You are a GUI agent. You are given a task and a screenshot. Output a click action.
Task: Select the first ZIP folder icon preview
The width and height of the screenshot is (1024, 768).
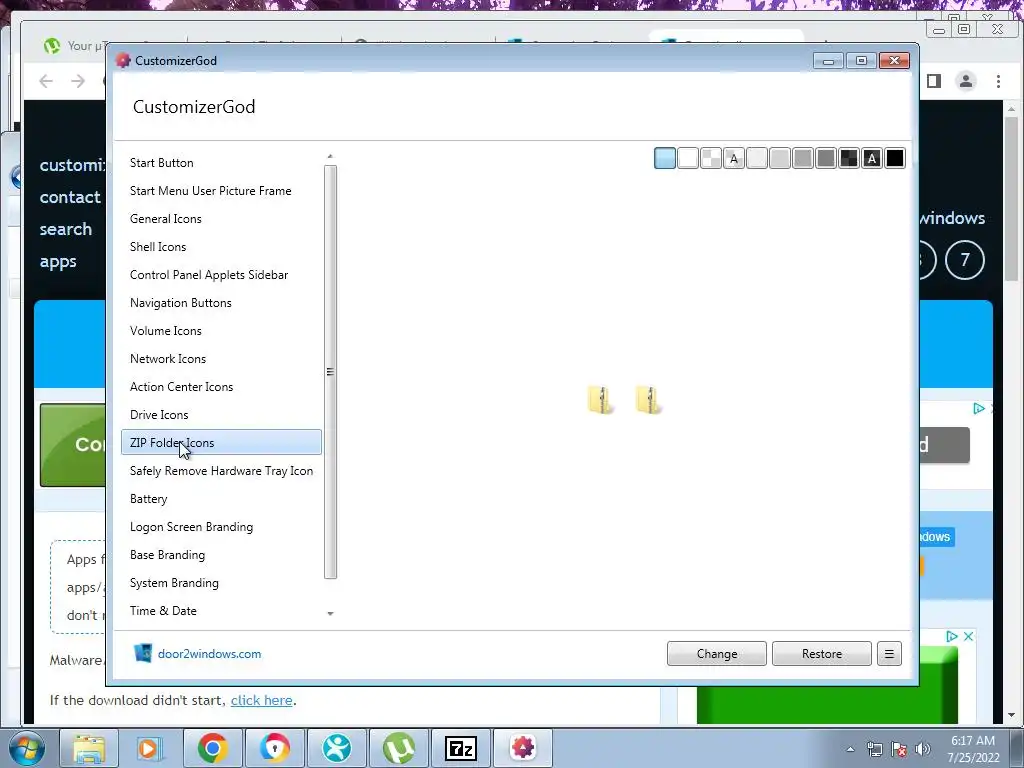point(600,400)
